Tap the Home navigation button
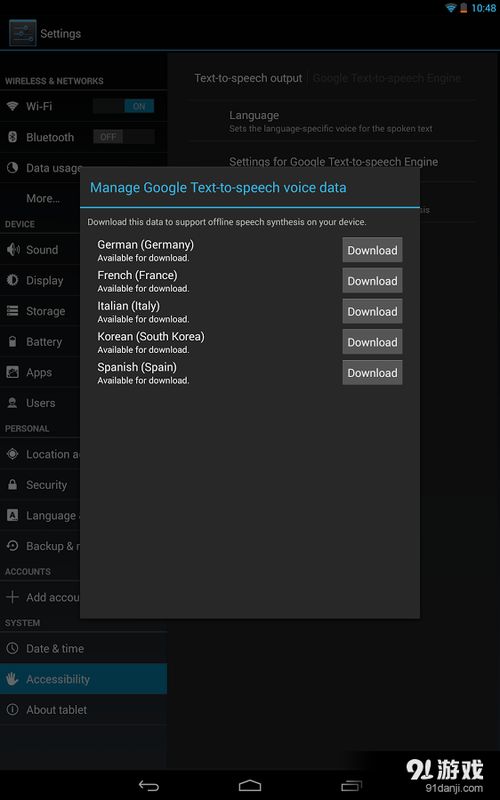The height and width of the screenshot is (800, 500). pyautogui.click(x=250, y=785)
